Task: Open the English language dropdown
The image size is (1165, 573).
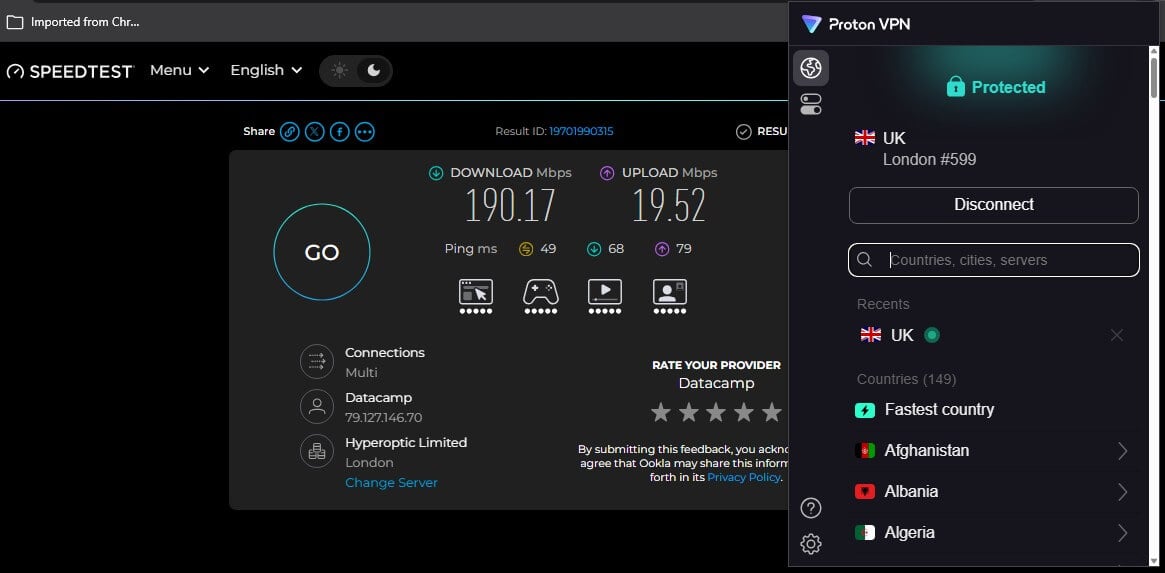Action: pos(266,71)
